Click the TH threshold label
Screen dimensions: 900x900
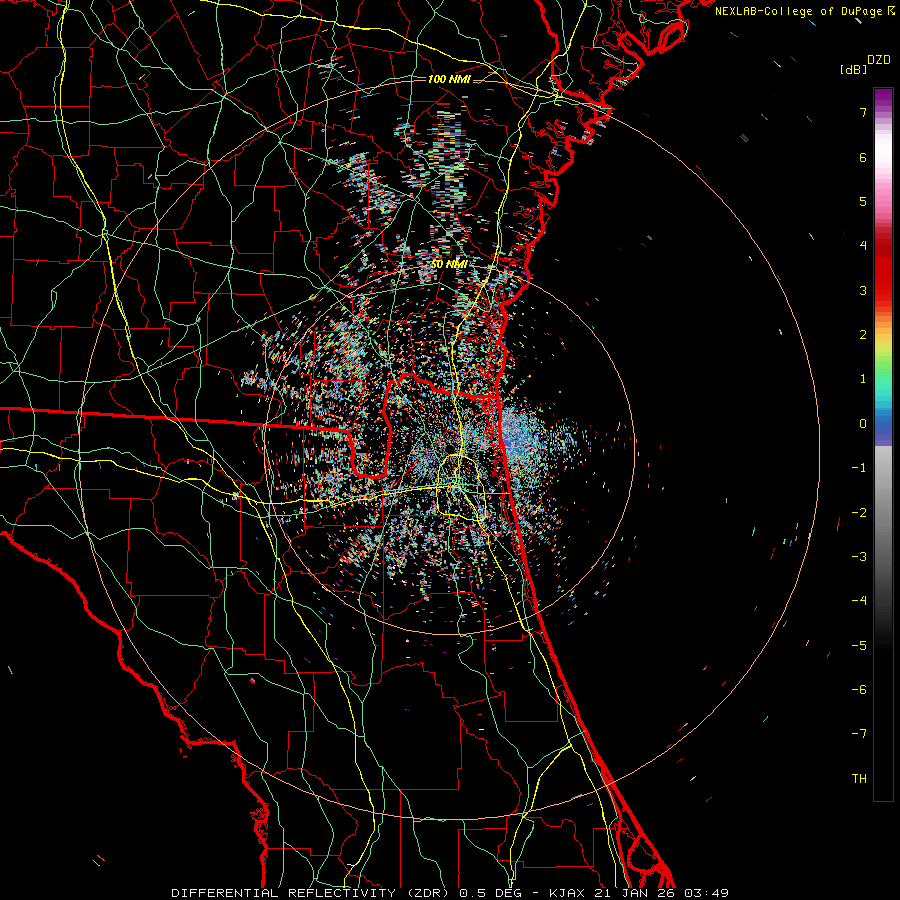tap(859, 779)
